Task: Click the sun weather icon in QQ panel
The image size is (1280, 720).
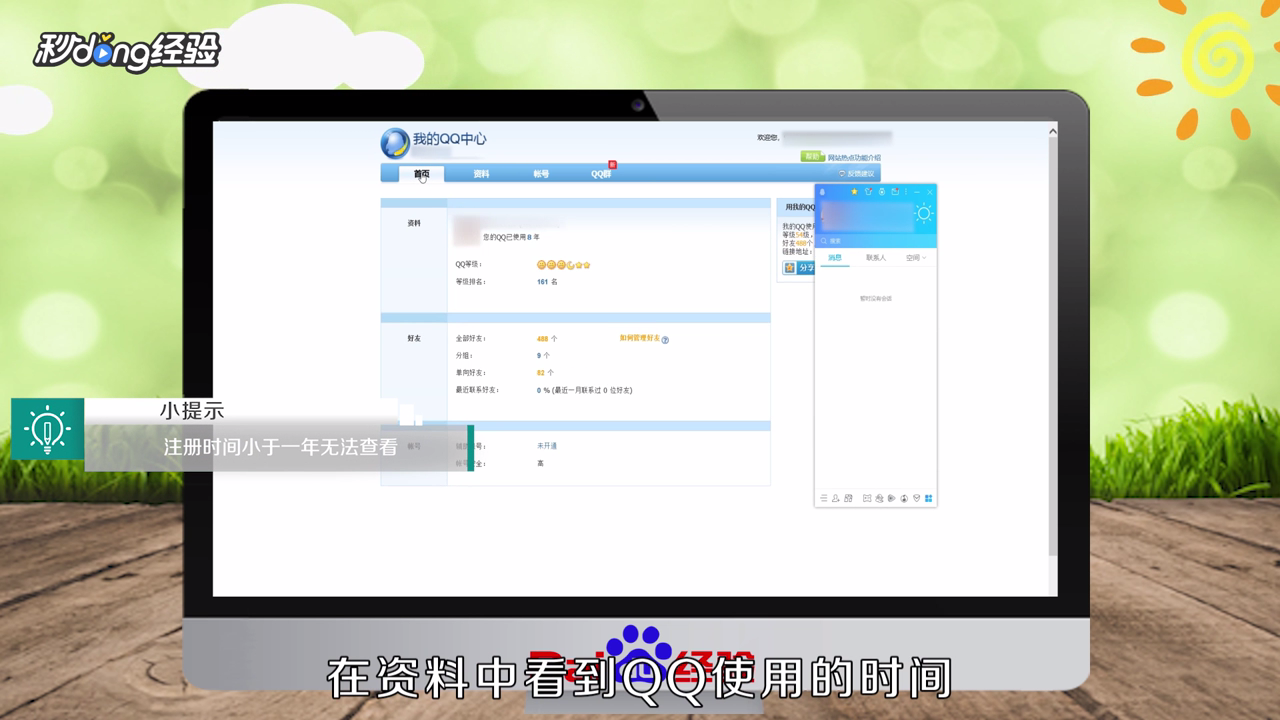Action: tap(924, 213)
